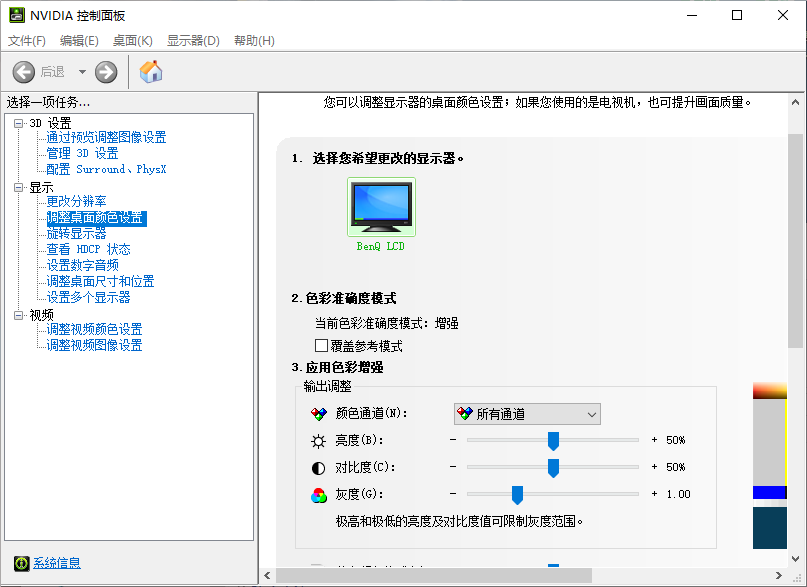Click the minus sign beside brightness slider

click(x=453, y=440)
